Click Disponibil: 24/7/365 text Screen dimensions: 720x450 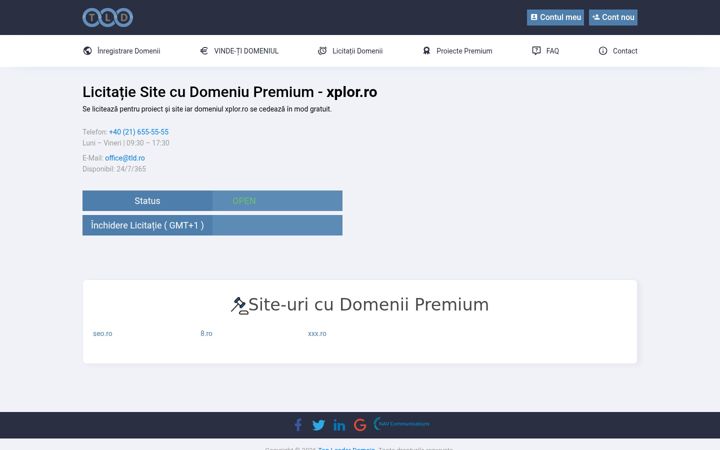pos(114,169)
